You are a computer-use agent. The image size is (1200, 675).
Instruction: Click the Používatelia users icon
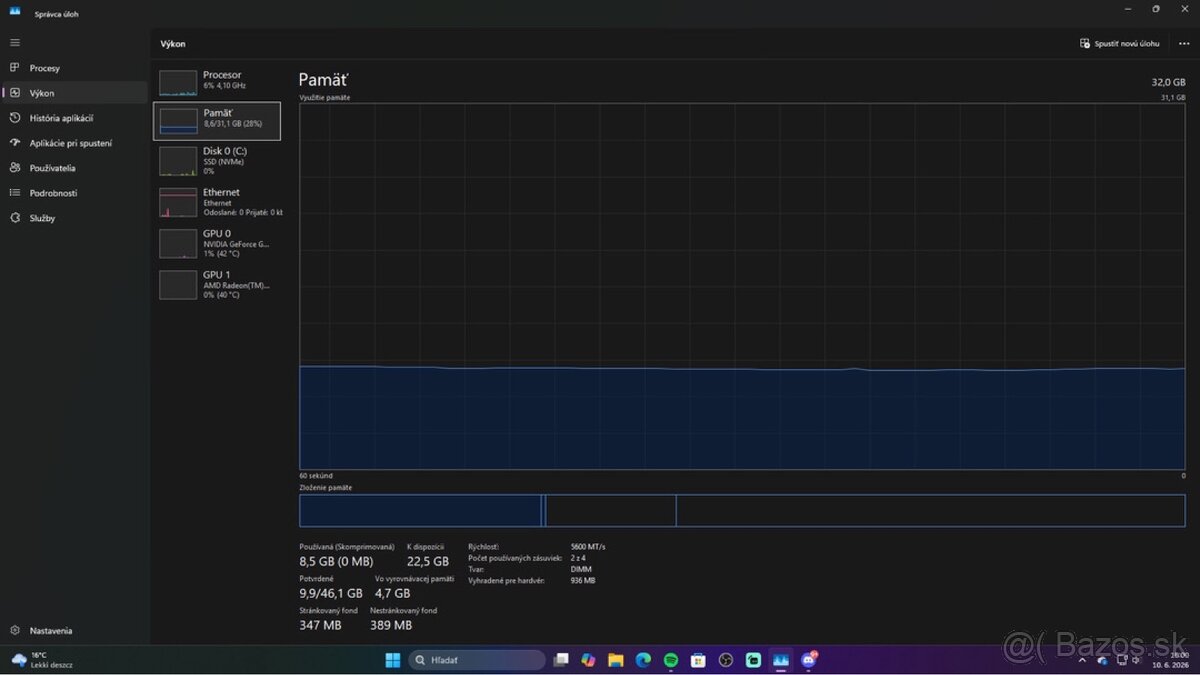coord(15,168)
